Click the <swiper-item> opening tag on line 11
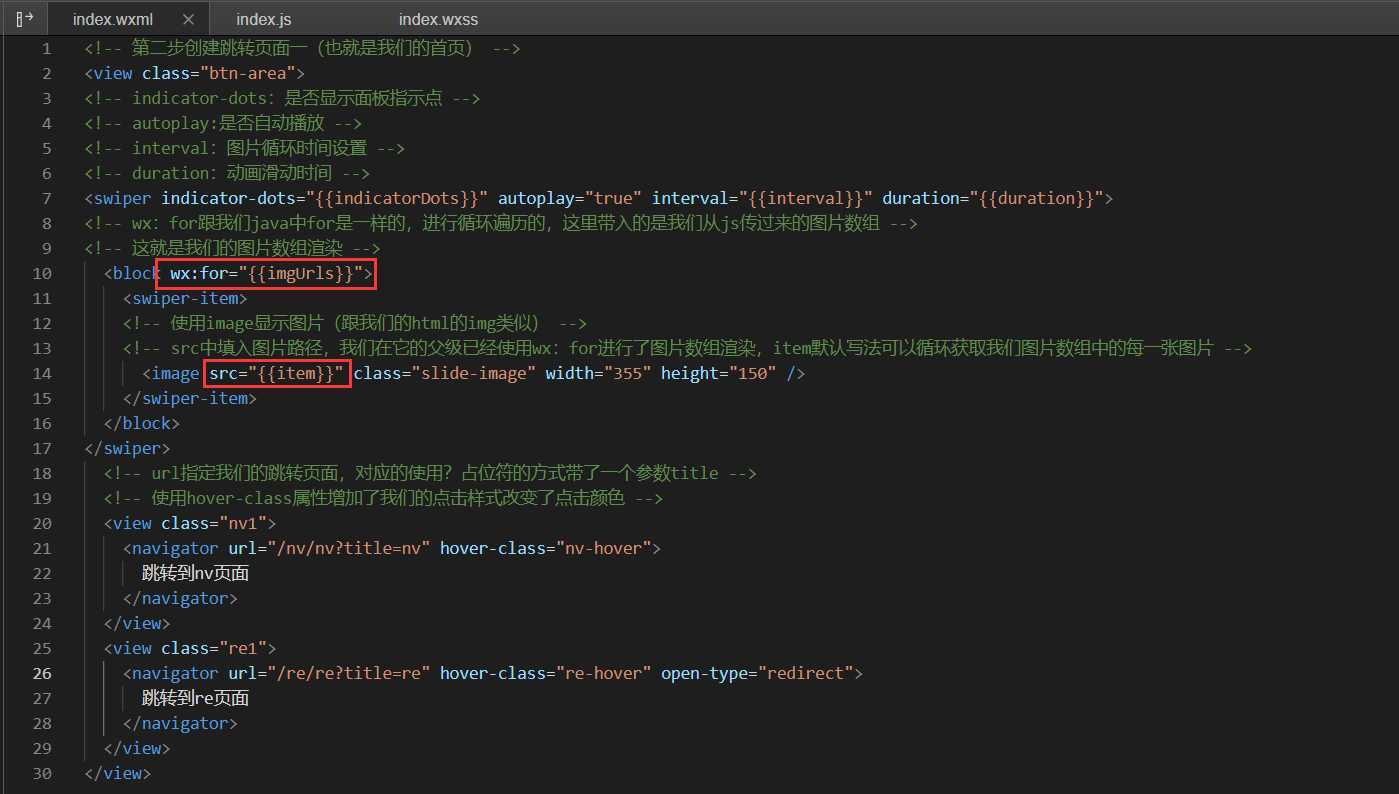The width and height of the screenshot is (1399, 794). (x=185, y=298)
